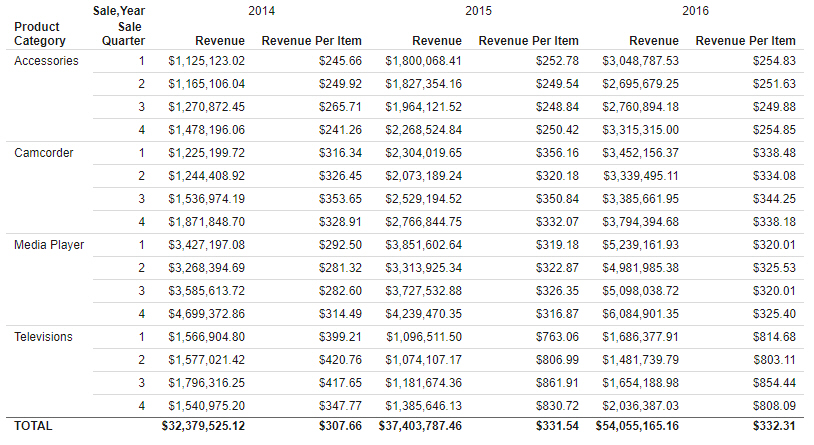Select the 2015 year column header
Image resolution: width=814 pixels, height=445 pixels.
[479, 11]
